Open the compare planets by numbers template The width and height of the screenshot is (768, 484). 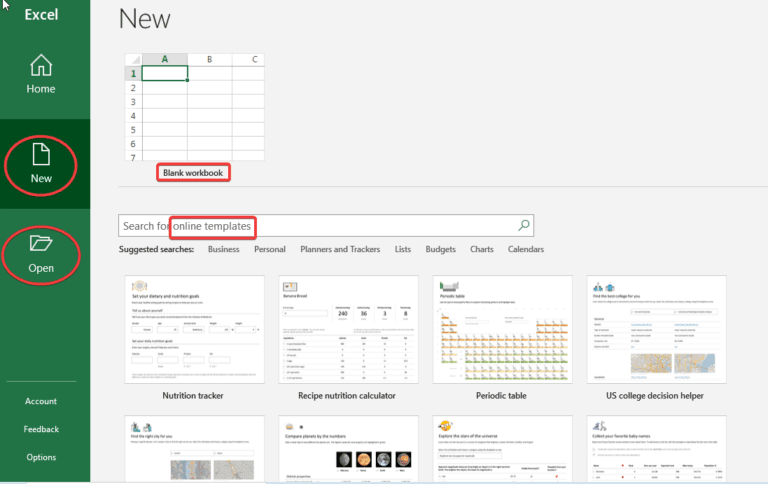[348, 449]
